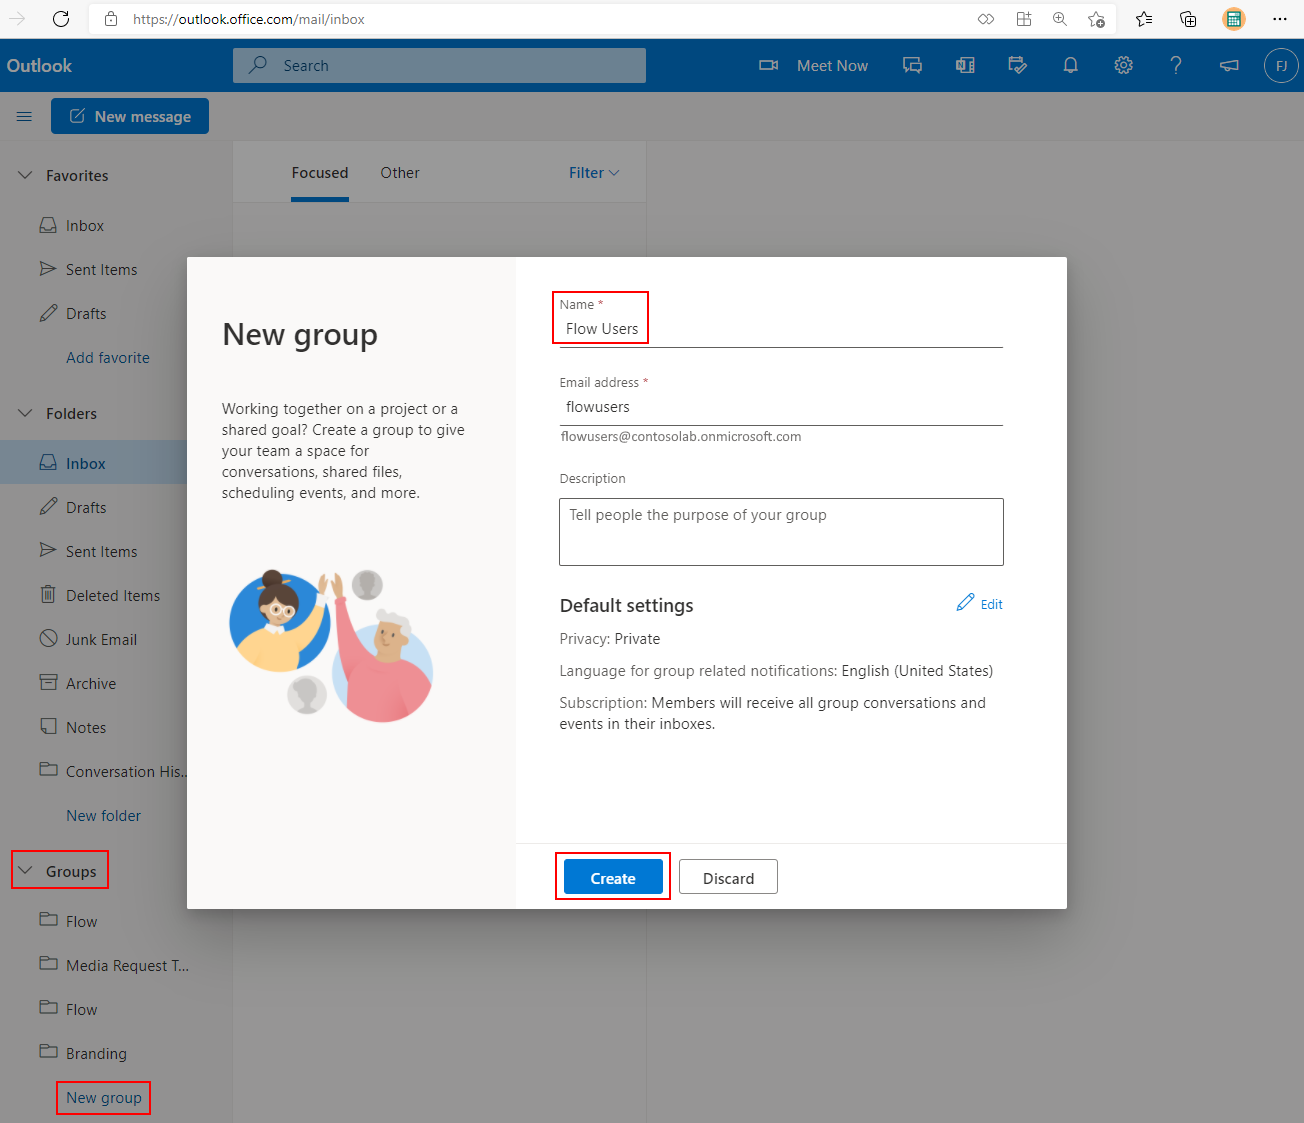Click the Meet Now camera icon
The width and height of the screenshot is (1304, 1123).
tap(768, 65)
